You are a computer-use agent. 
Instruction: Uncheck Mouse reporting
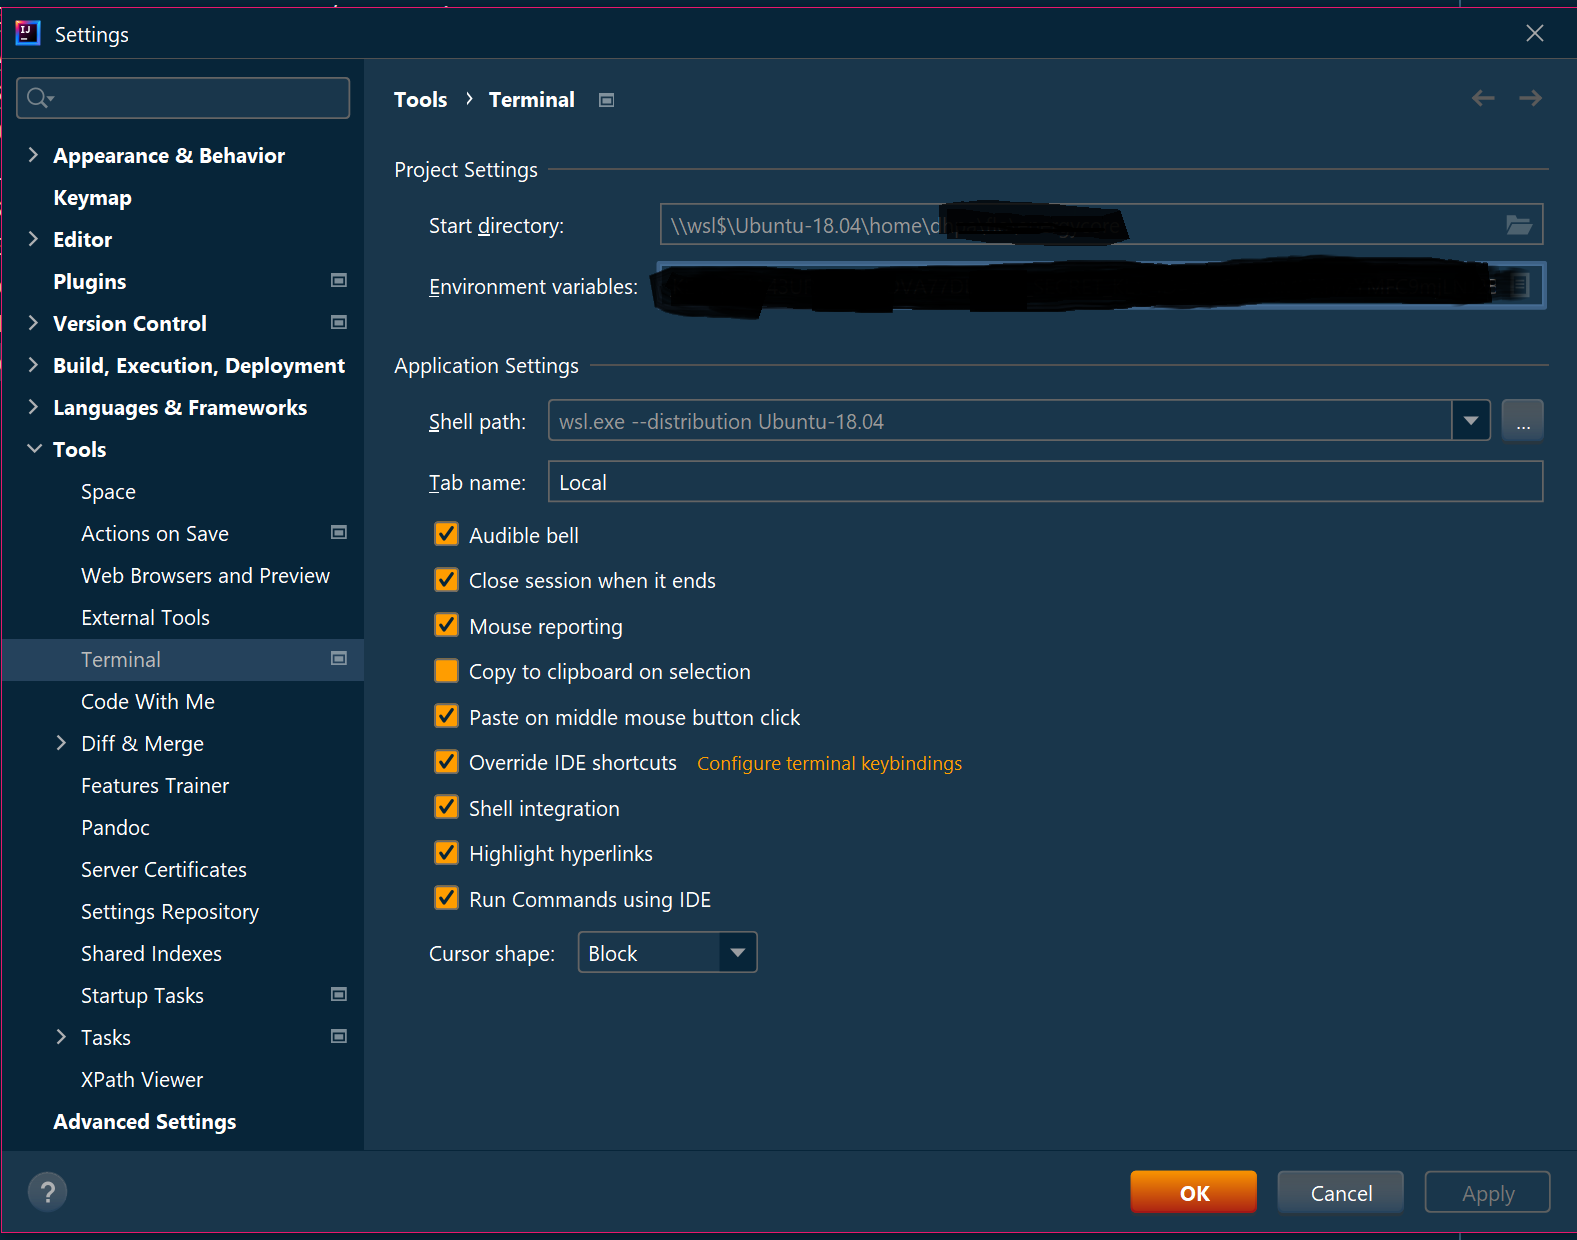[x=447, y=625]
